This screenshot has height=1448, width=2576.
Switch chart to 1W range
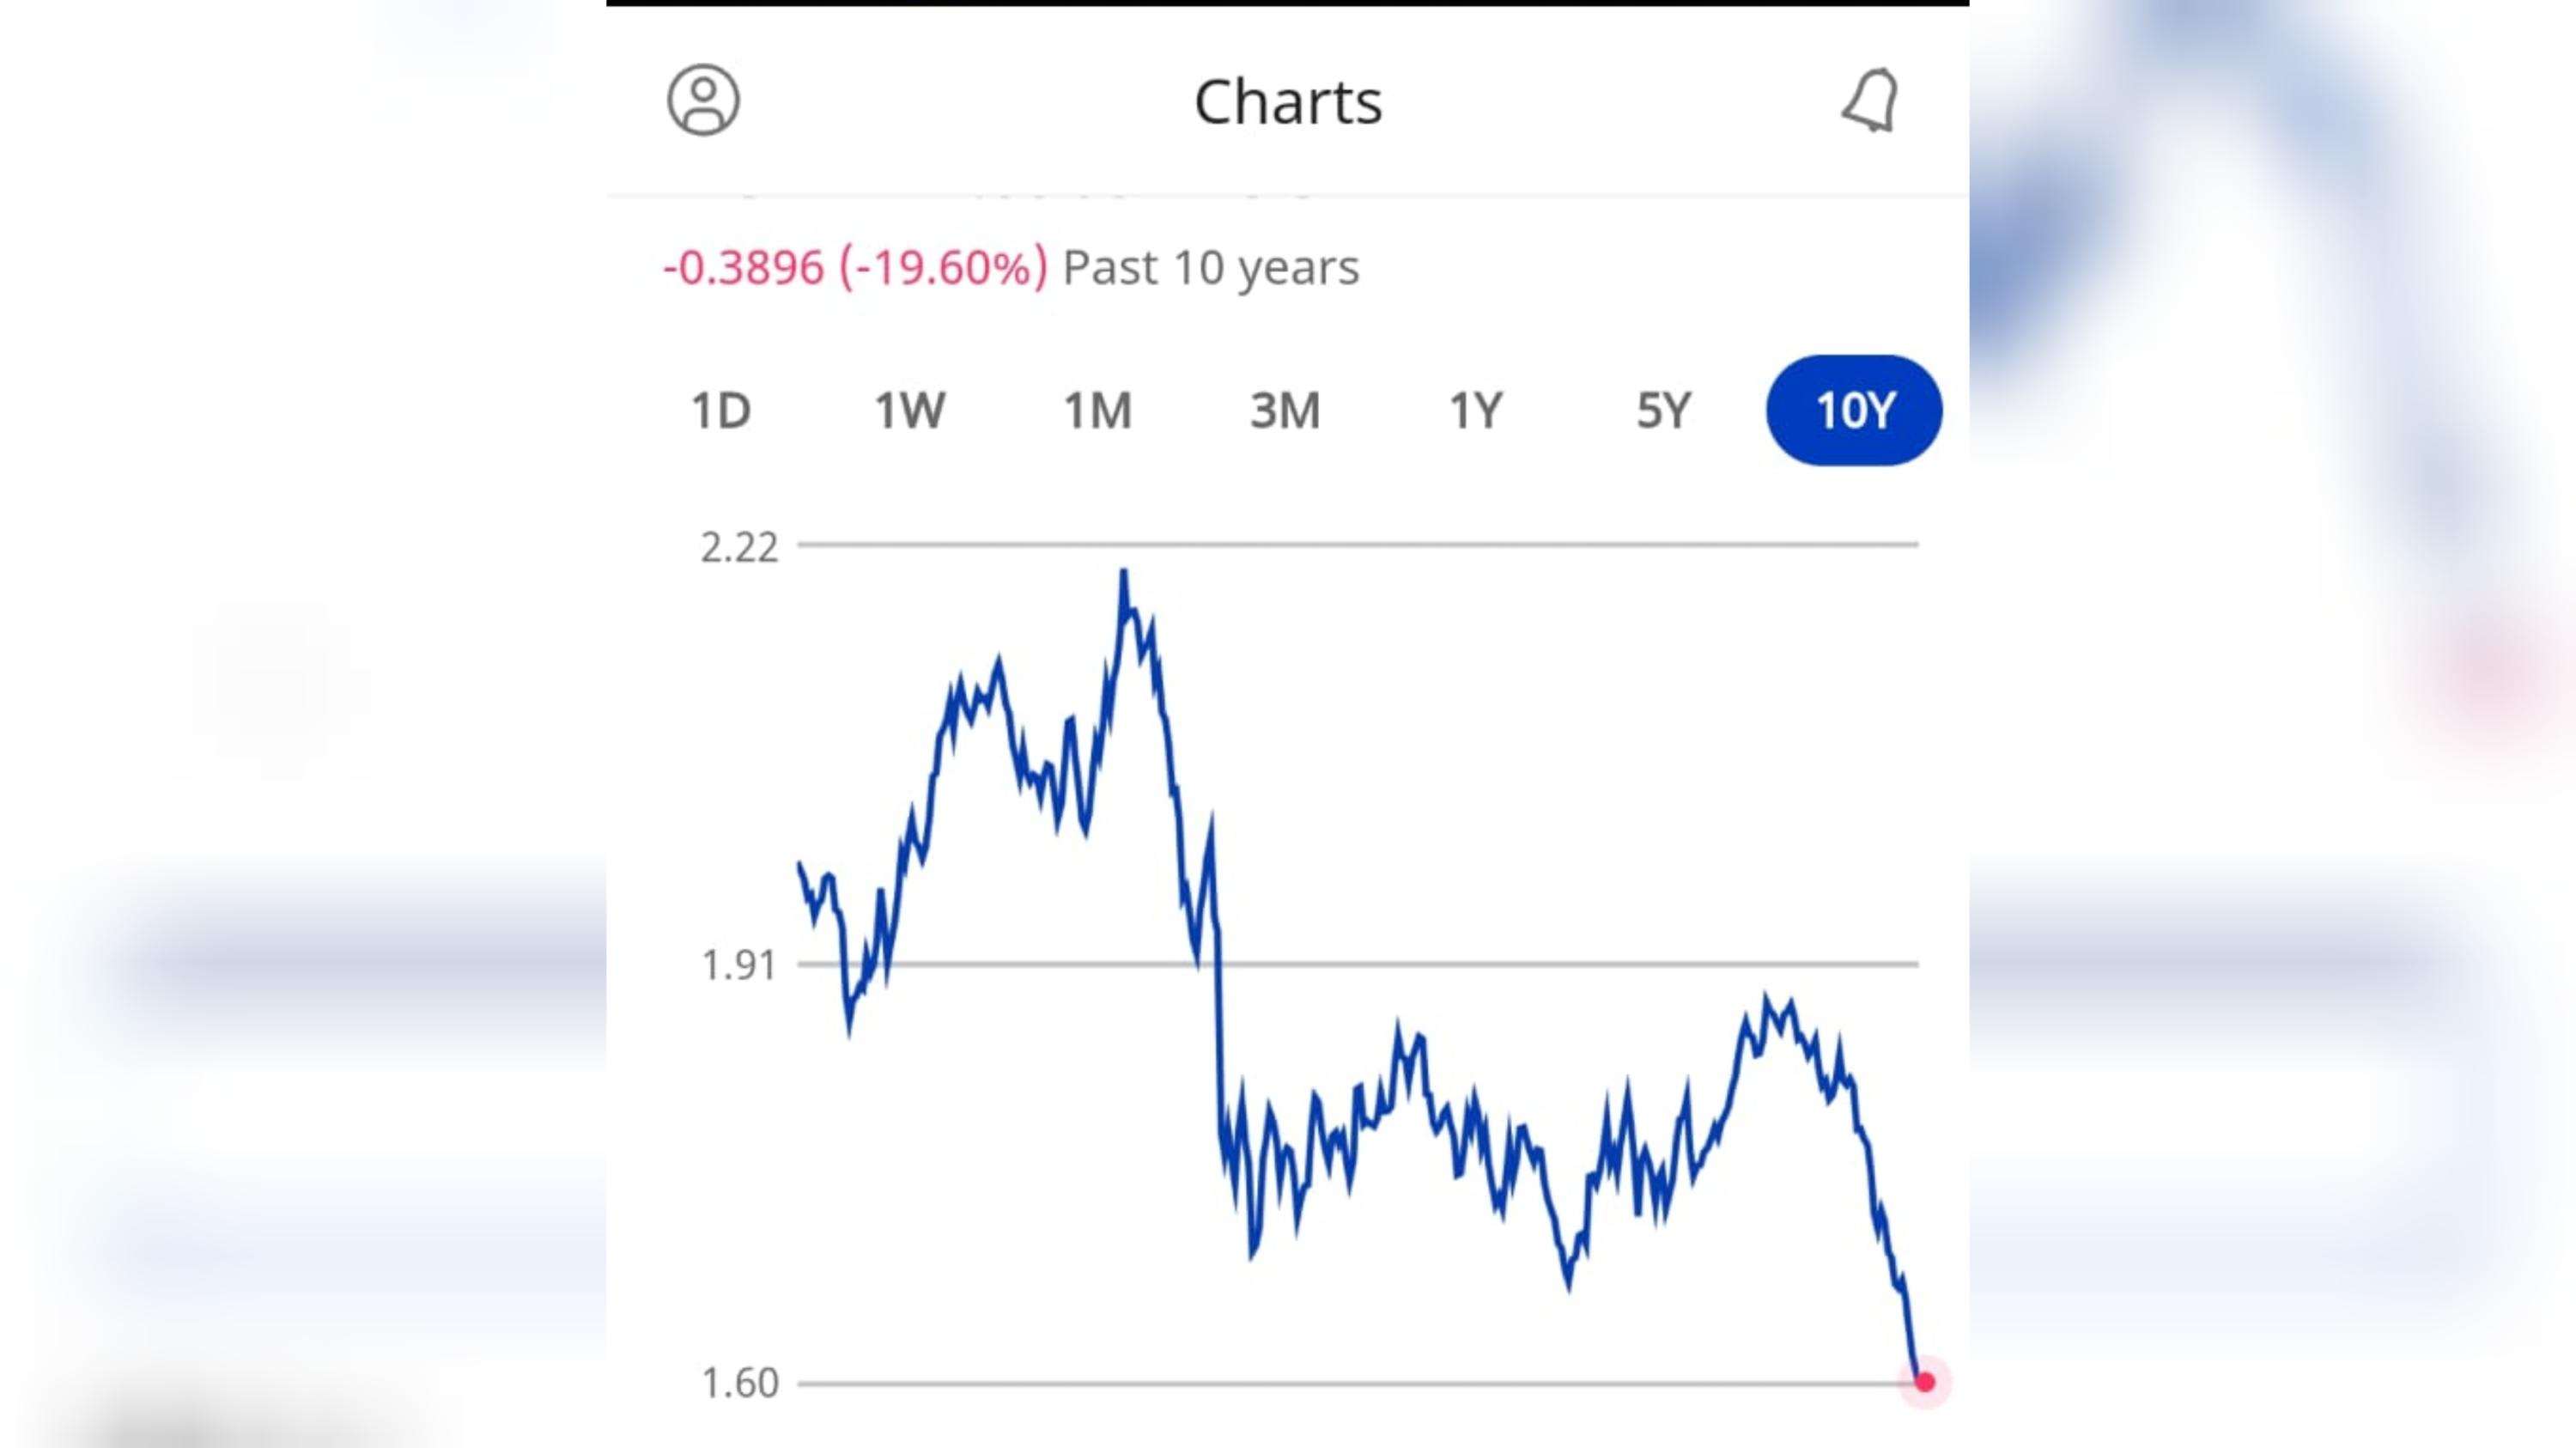pyautogui.click(x=909, y=411)
